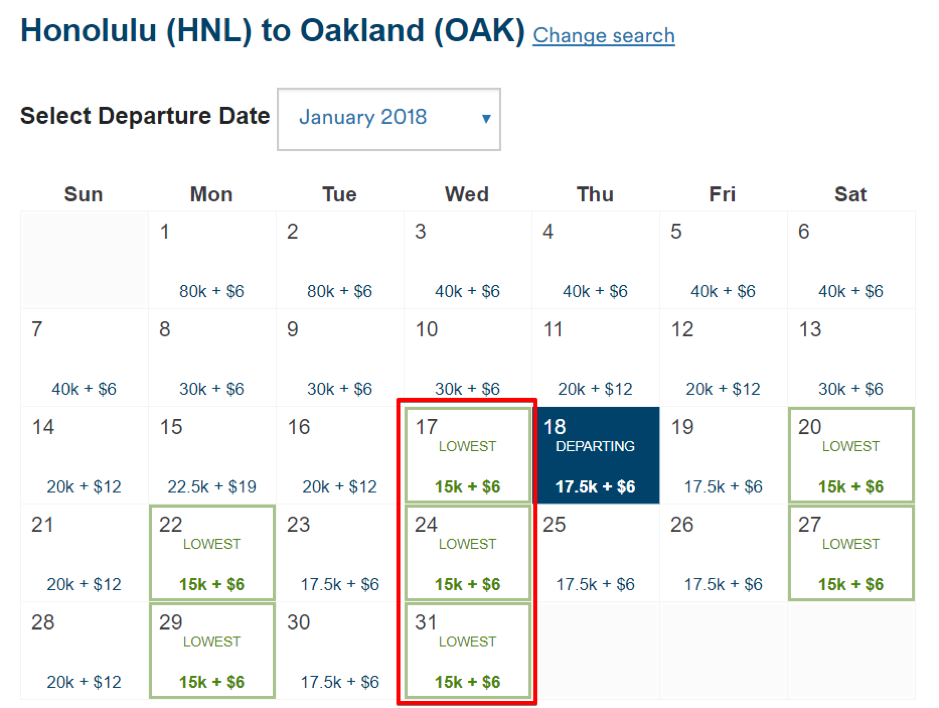Image resolution: width=939 pixels, height=708 pixels.
Task: Choose January 9 at 30k + $6
Action: 339,358
